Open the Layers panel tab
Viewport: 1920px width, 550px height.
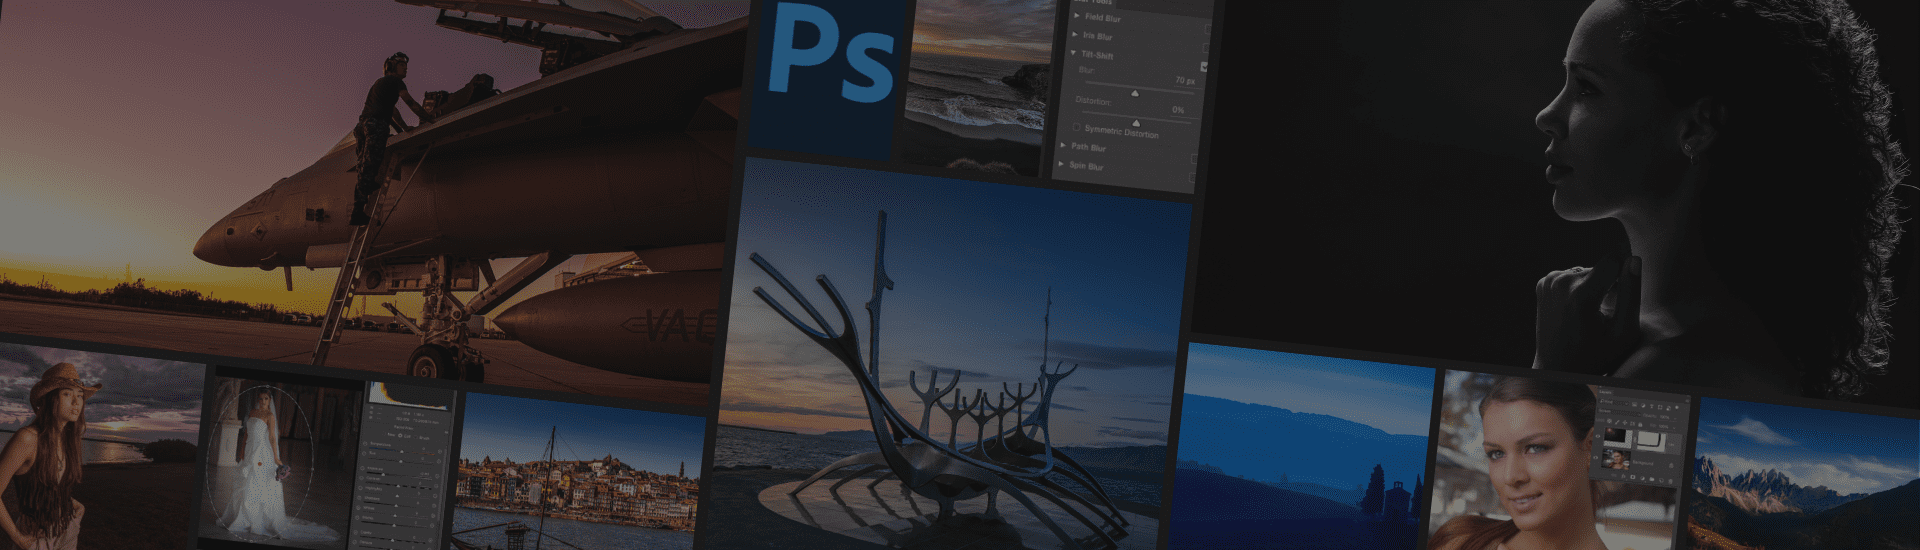1605,392
